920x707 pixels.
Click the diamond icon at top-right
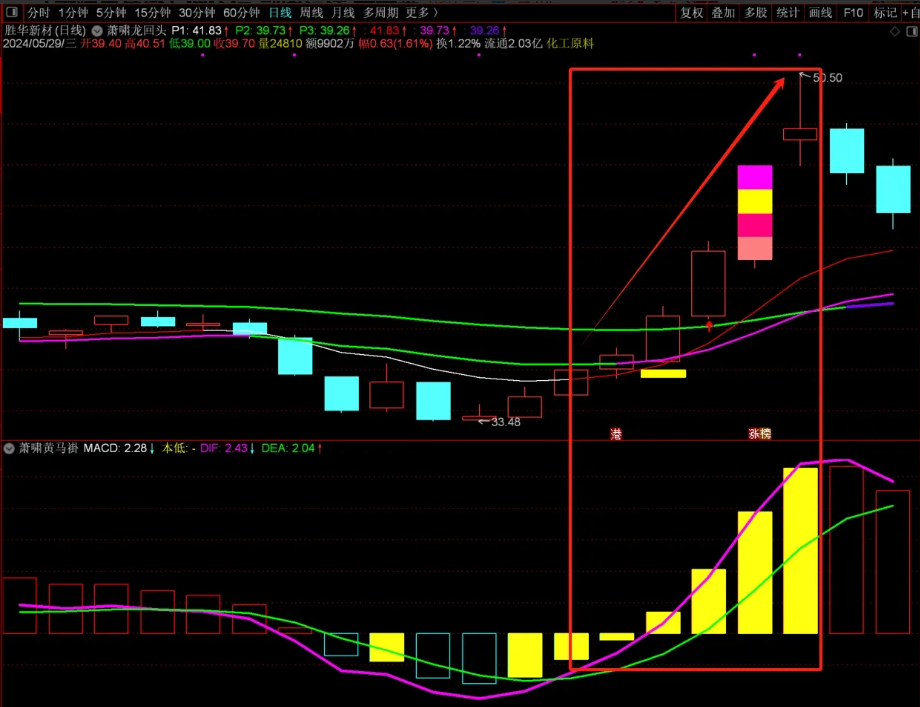pos(895,31)
